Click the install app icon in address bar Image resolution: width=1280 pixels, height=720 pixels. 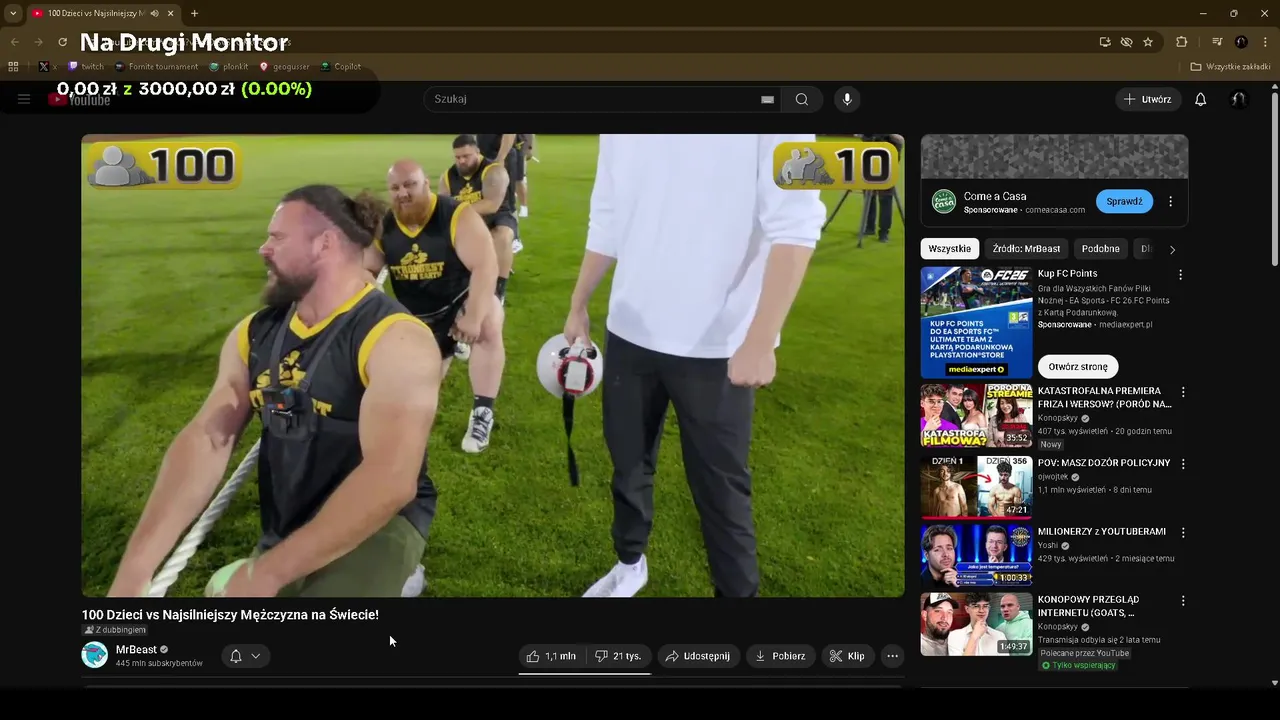1105,42
